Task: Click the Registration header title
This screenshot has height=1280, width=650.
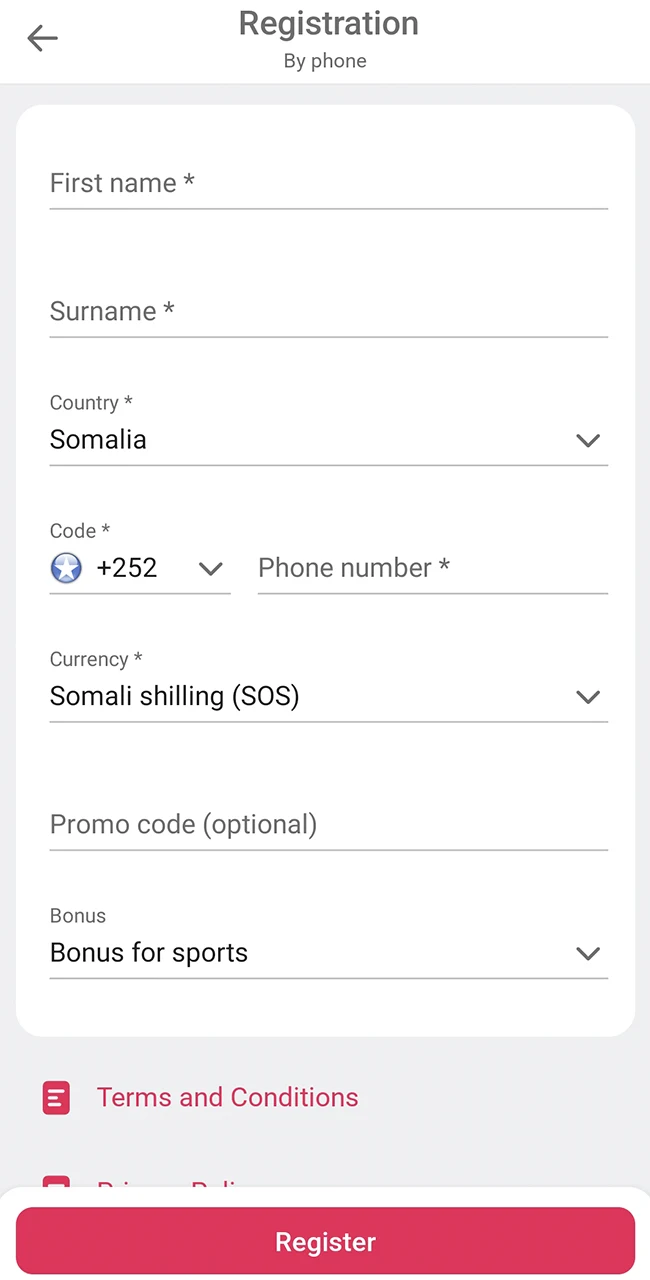Action: point(328,23)
